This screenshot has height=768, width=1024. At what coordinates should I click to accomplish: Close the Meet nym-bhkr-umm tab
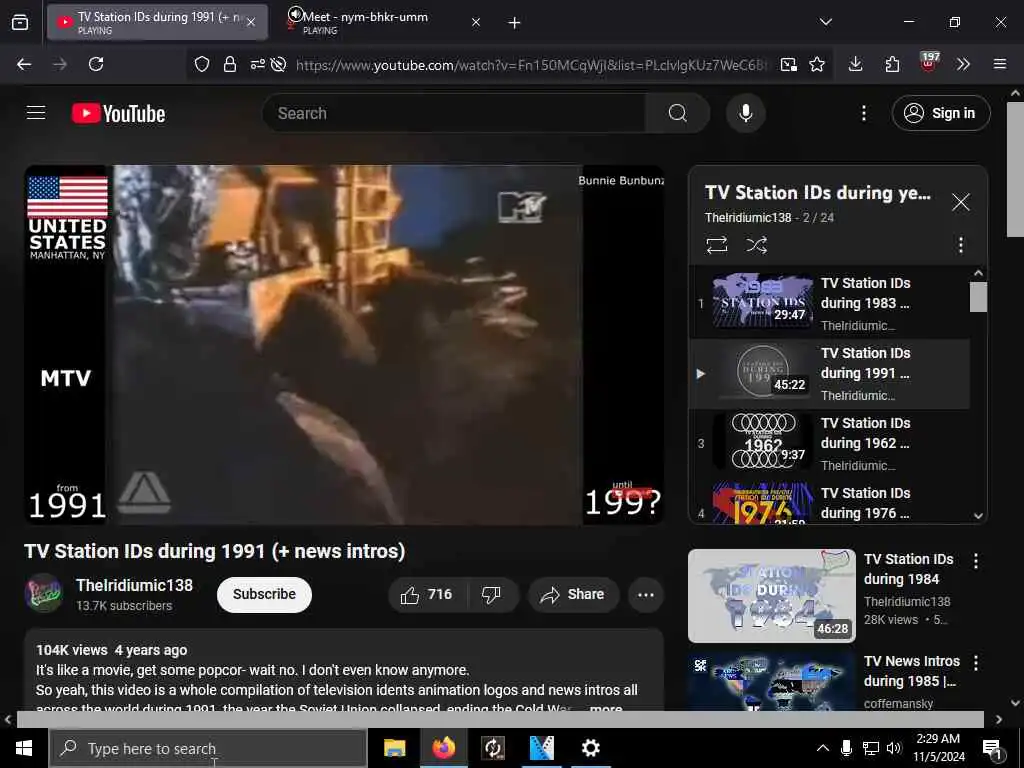[476, 23]
